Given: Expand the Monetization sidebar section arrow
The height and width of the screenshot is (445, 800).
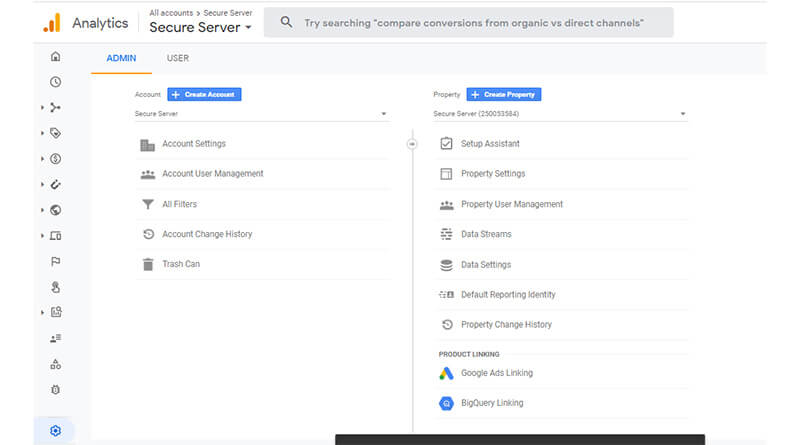Looking at the screenshot, I should [42, 159].
